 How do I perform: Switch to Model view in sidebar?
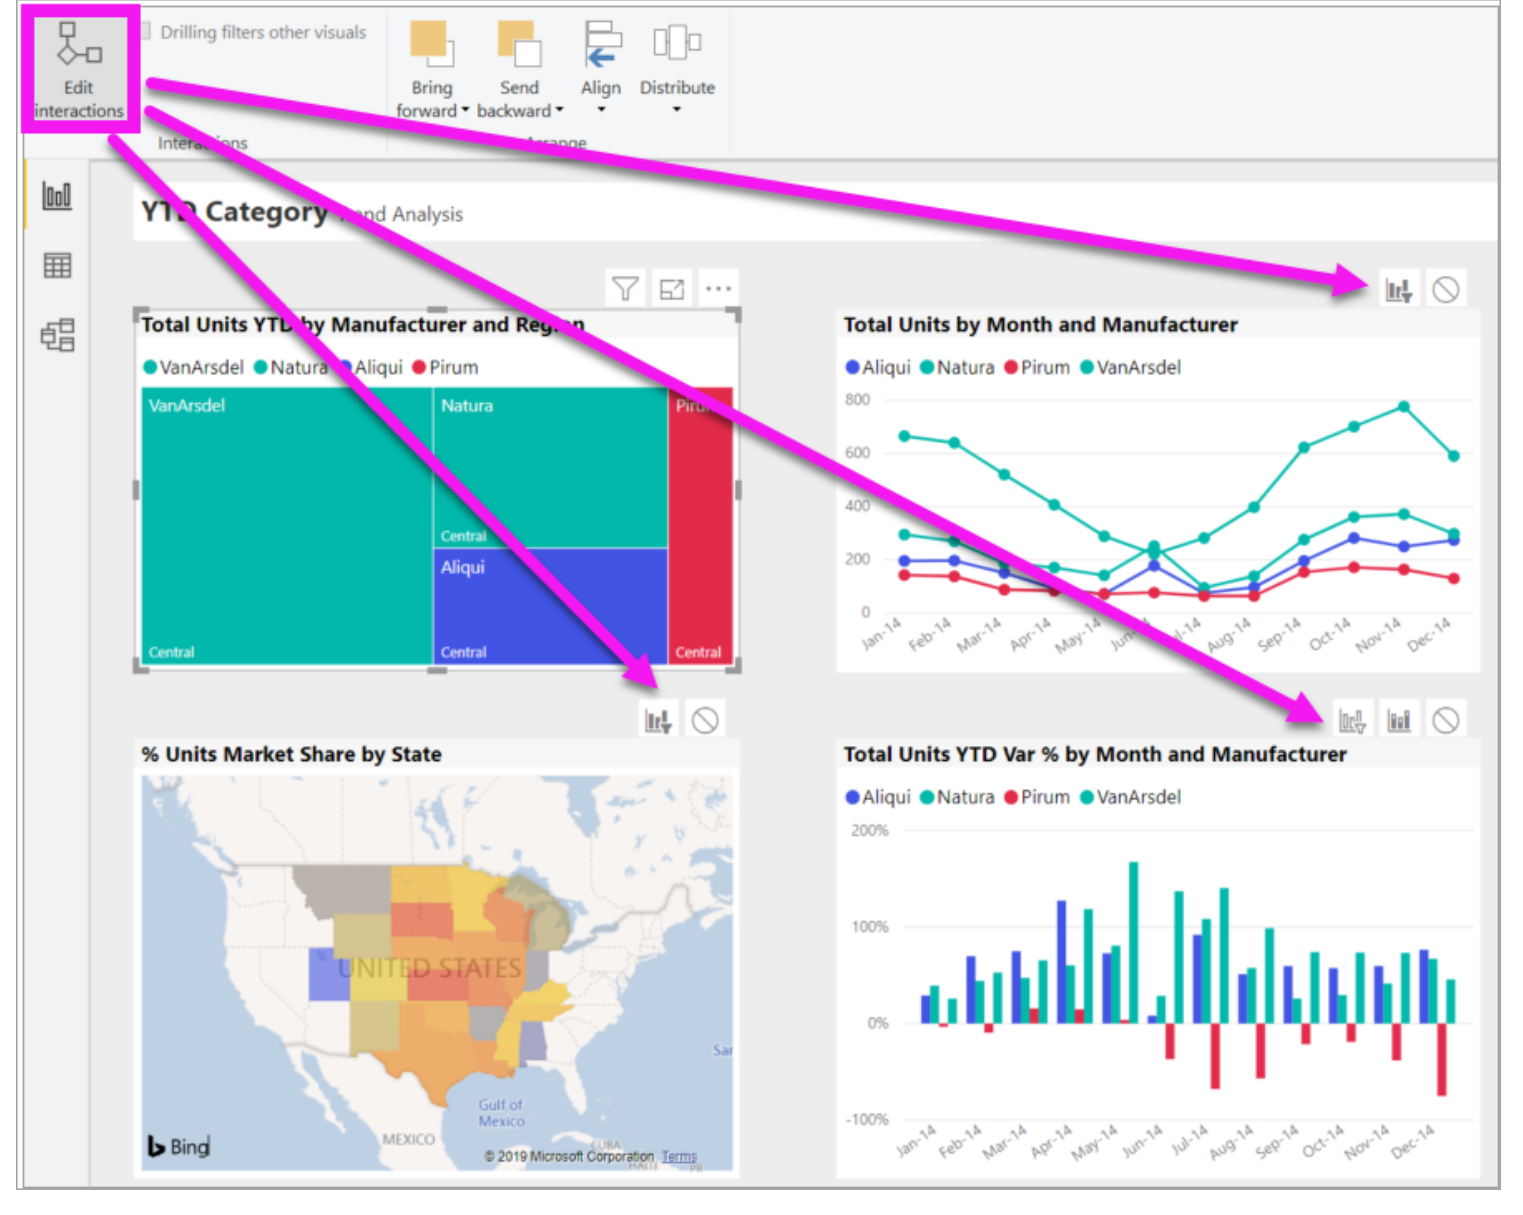tap(56, 336)
